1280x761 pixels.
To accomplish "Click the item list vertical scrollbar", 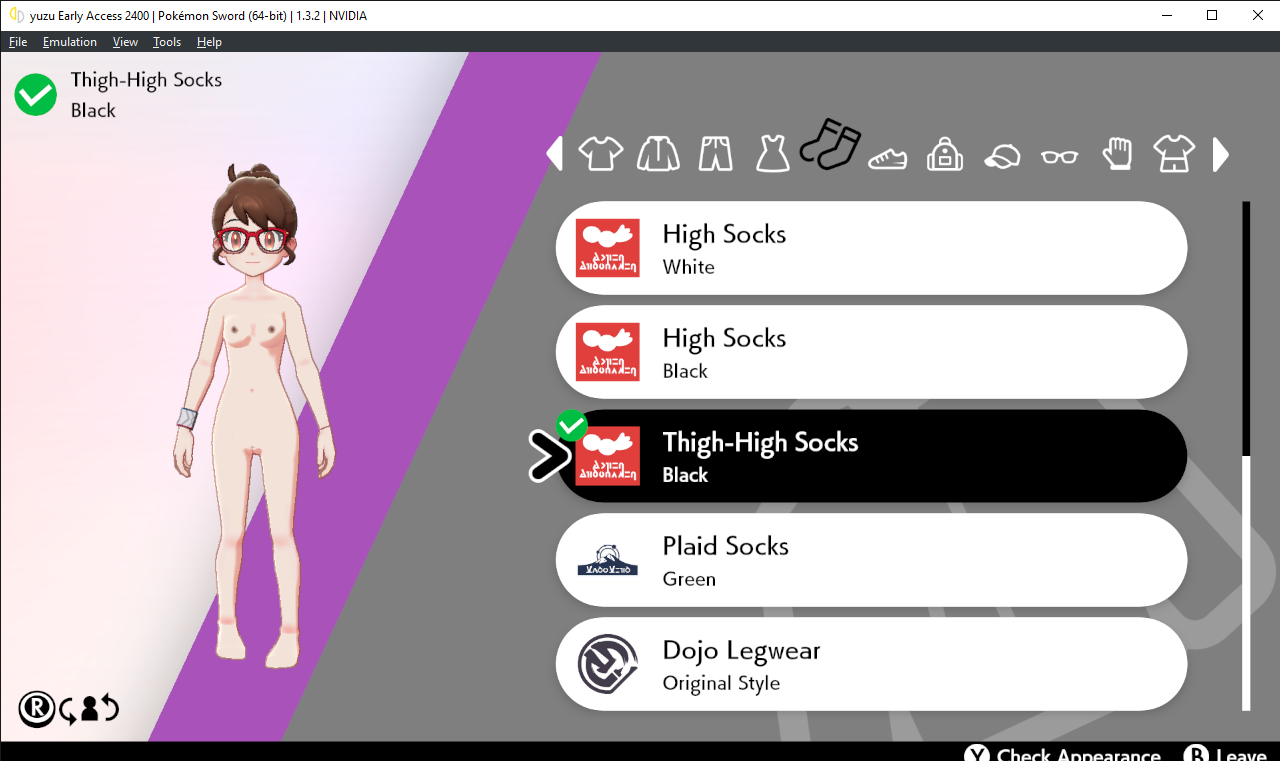I will (x=1246, y=456).
